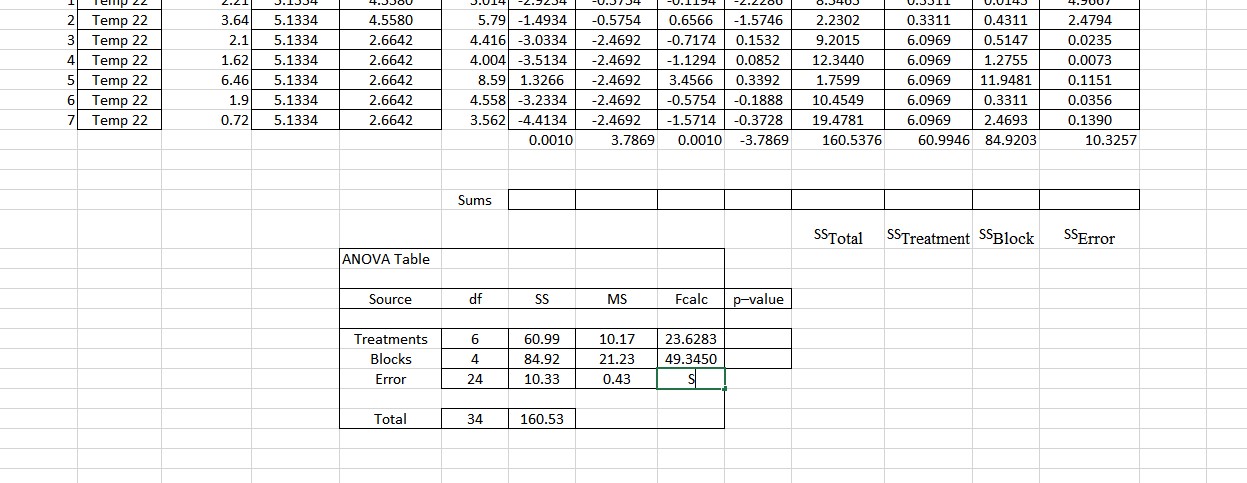This screenshot has height=483, width=1247.
Task: Select the df column header
Action: click(475, 299)
